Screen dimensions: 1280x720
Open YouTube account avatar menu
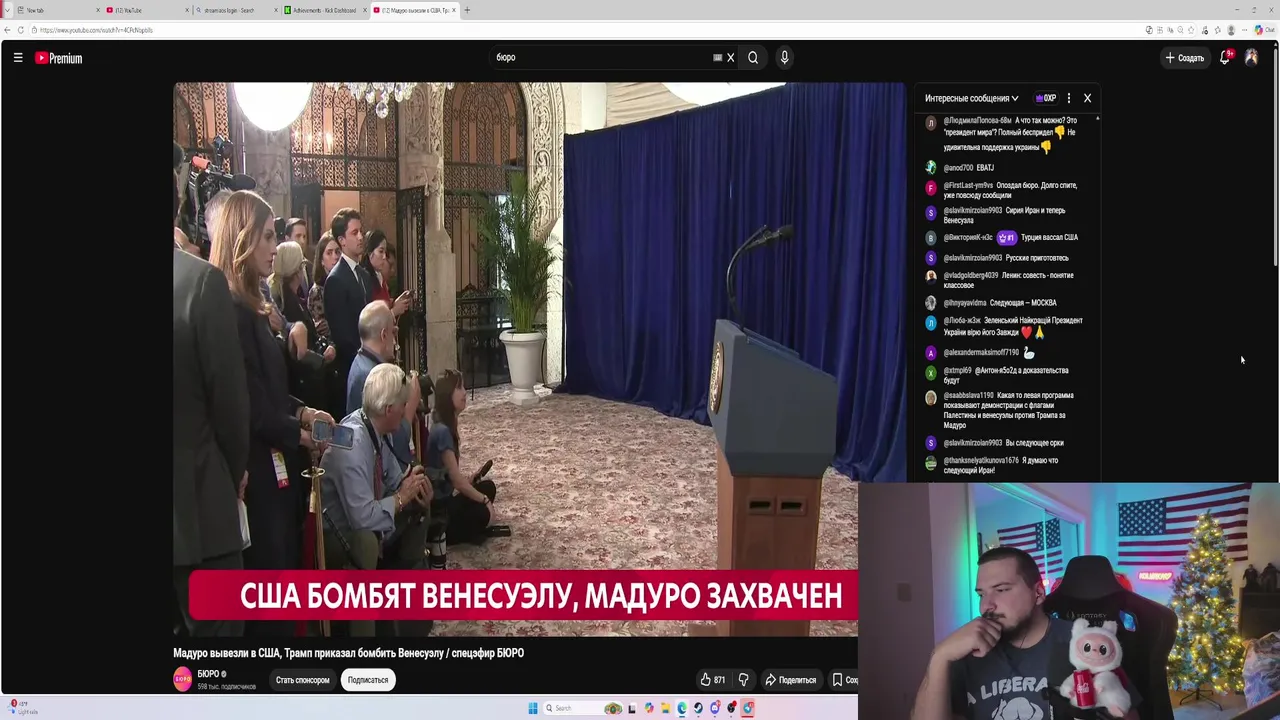point(1251,58)
